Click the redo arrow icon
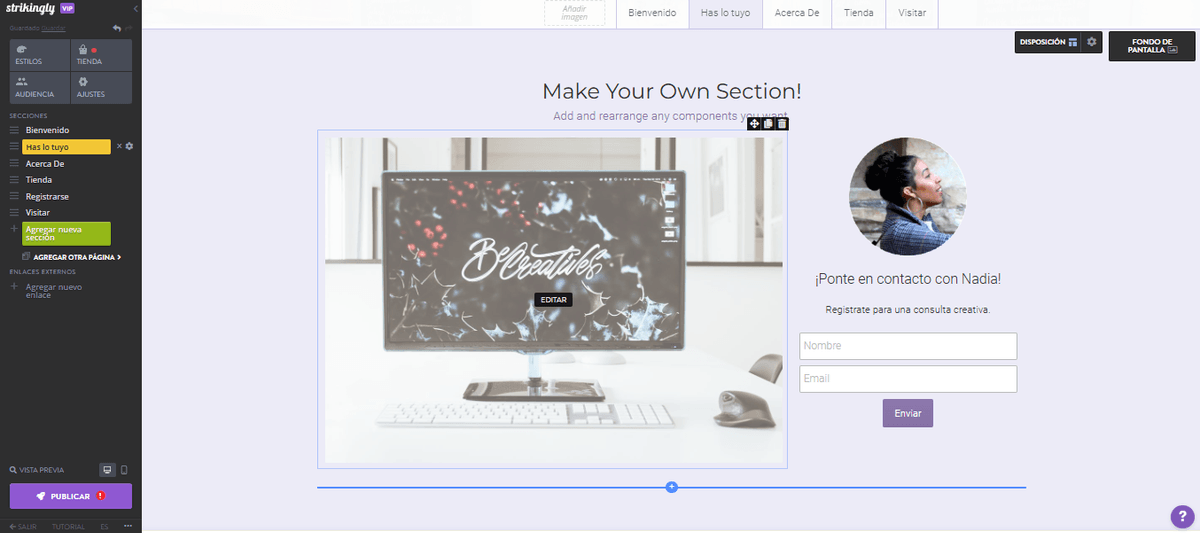The image size is (1200, 533). [129, 28]
